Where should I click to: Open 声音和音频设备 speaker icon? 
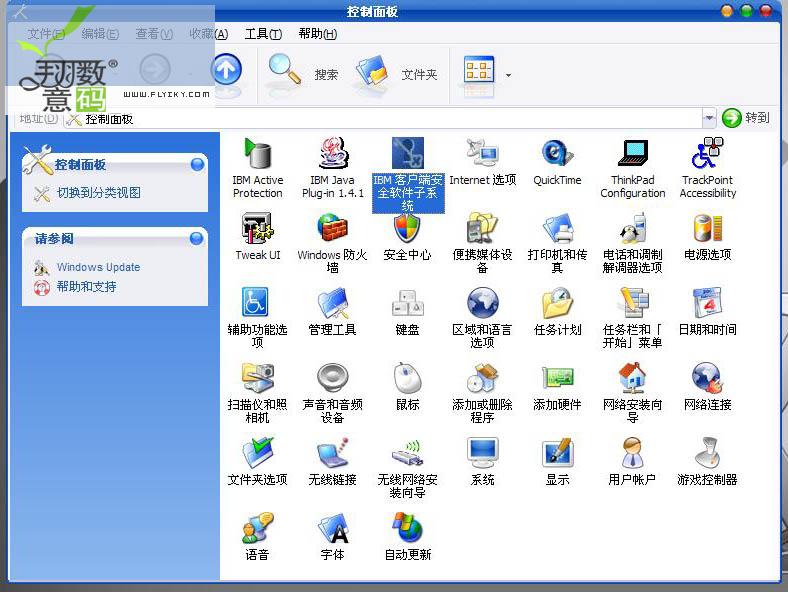(x=333, y=378)
